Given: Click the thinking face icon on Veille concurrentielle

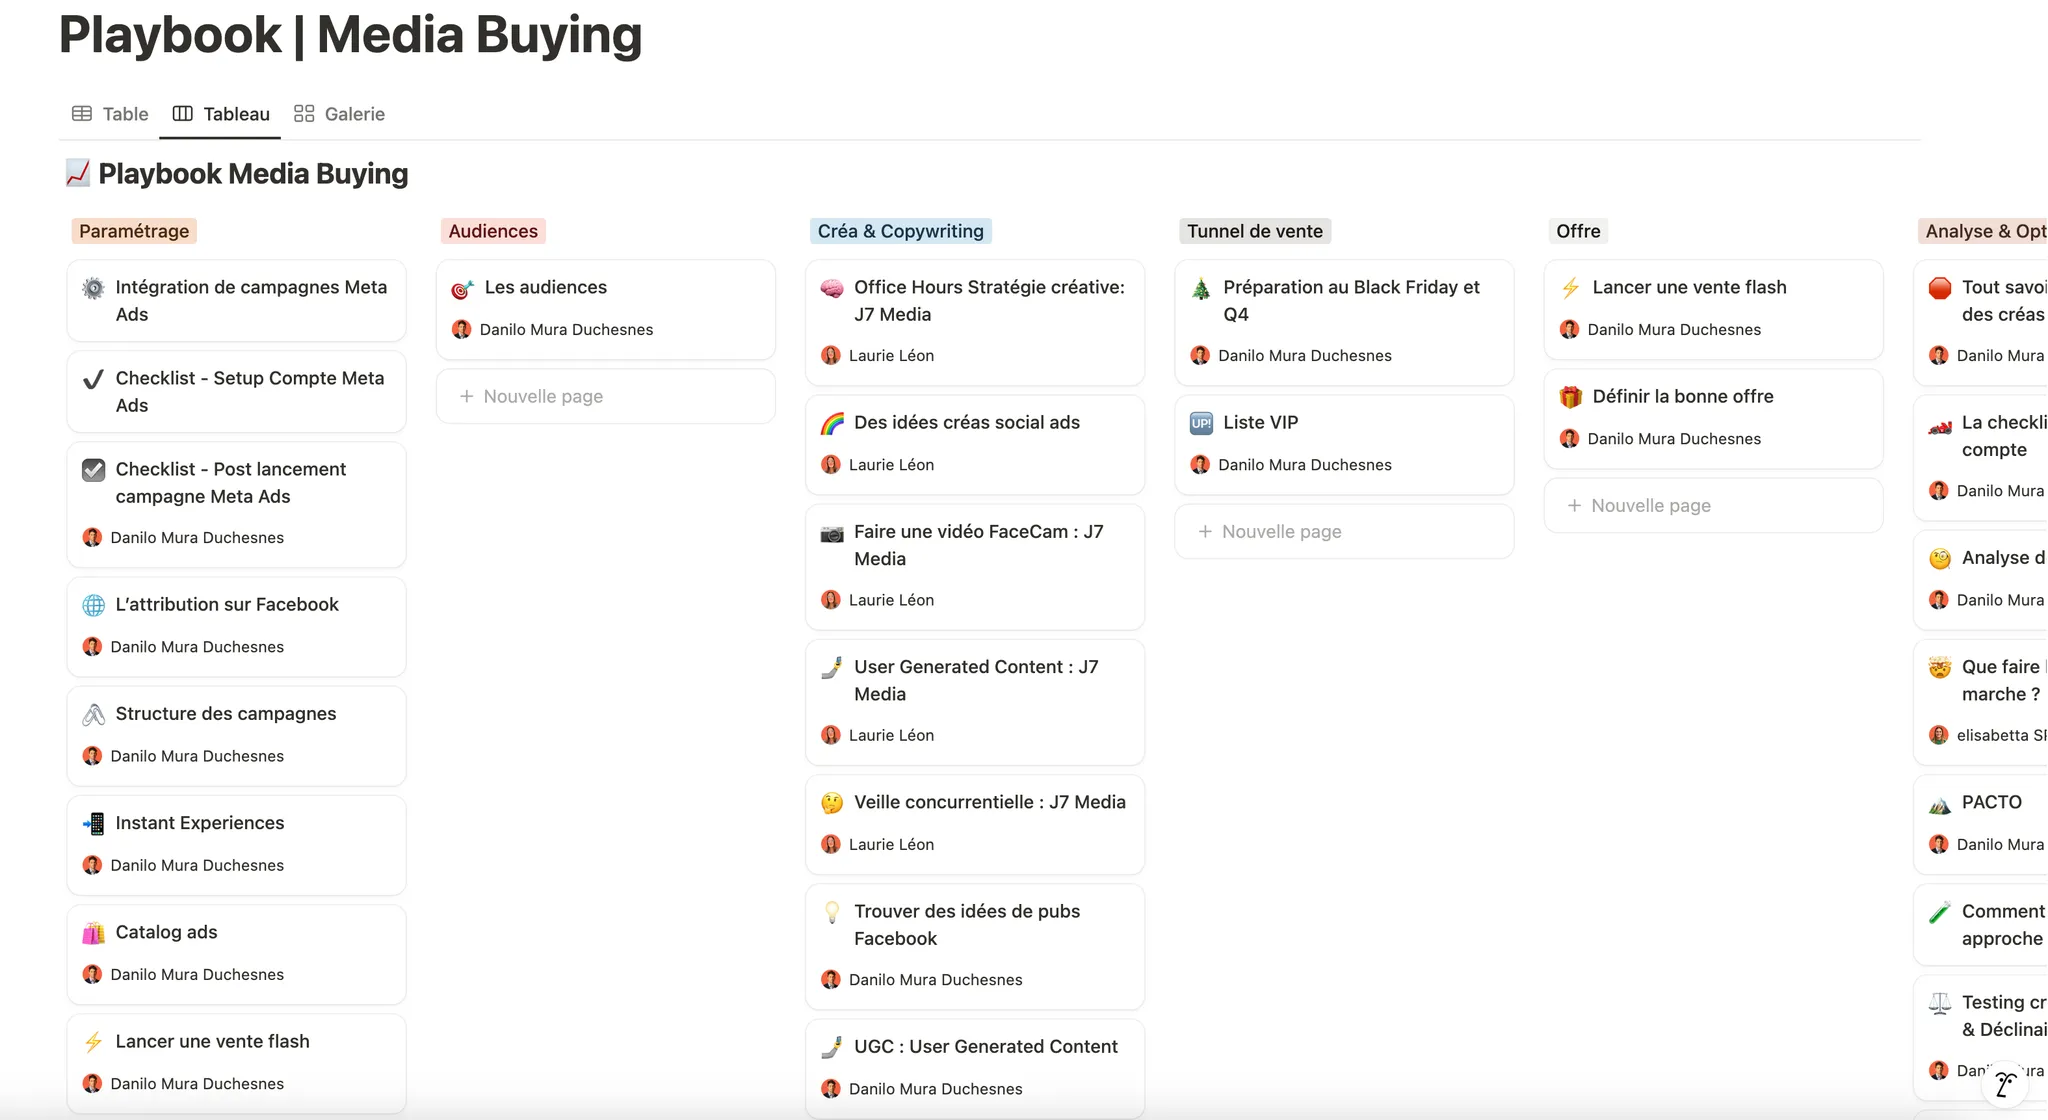Looking at the screenshot, I should click(832, 803).
